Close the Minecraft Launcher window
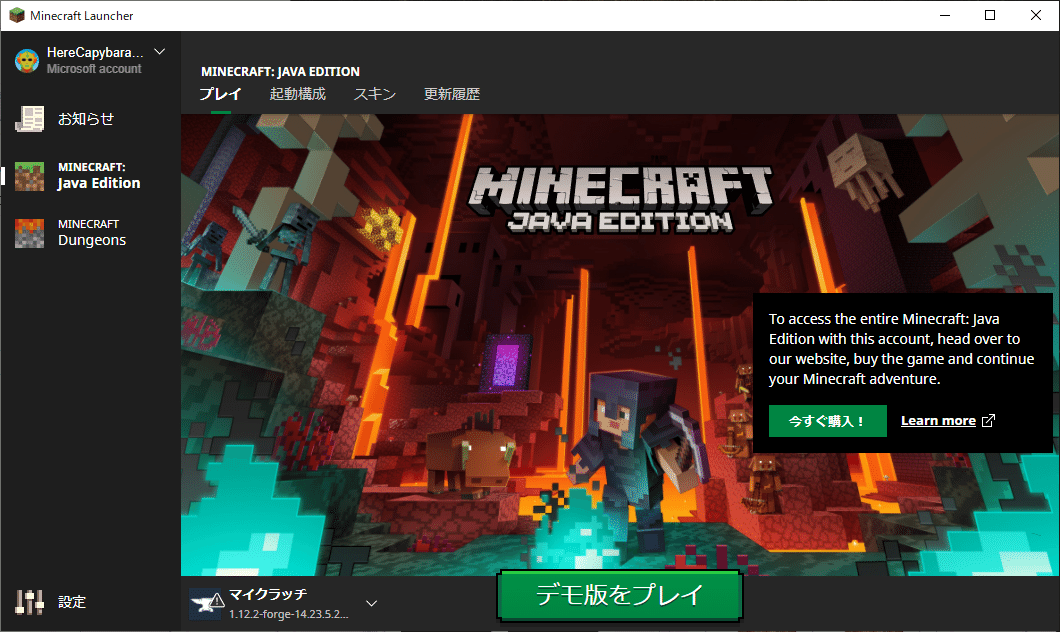The image size is (1060, 632). click(1036, 15)
